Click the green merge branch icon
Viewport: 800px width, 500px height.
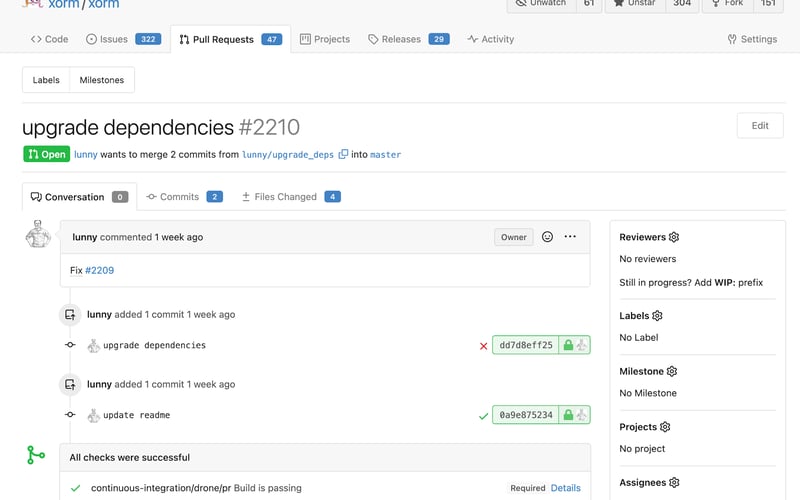(x=36, y=455)
